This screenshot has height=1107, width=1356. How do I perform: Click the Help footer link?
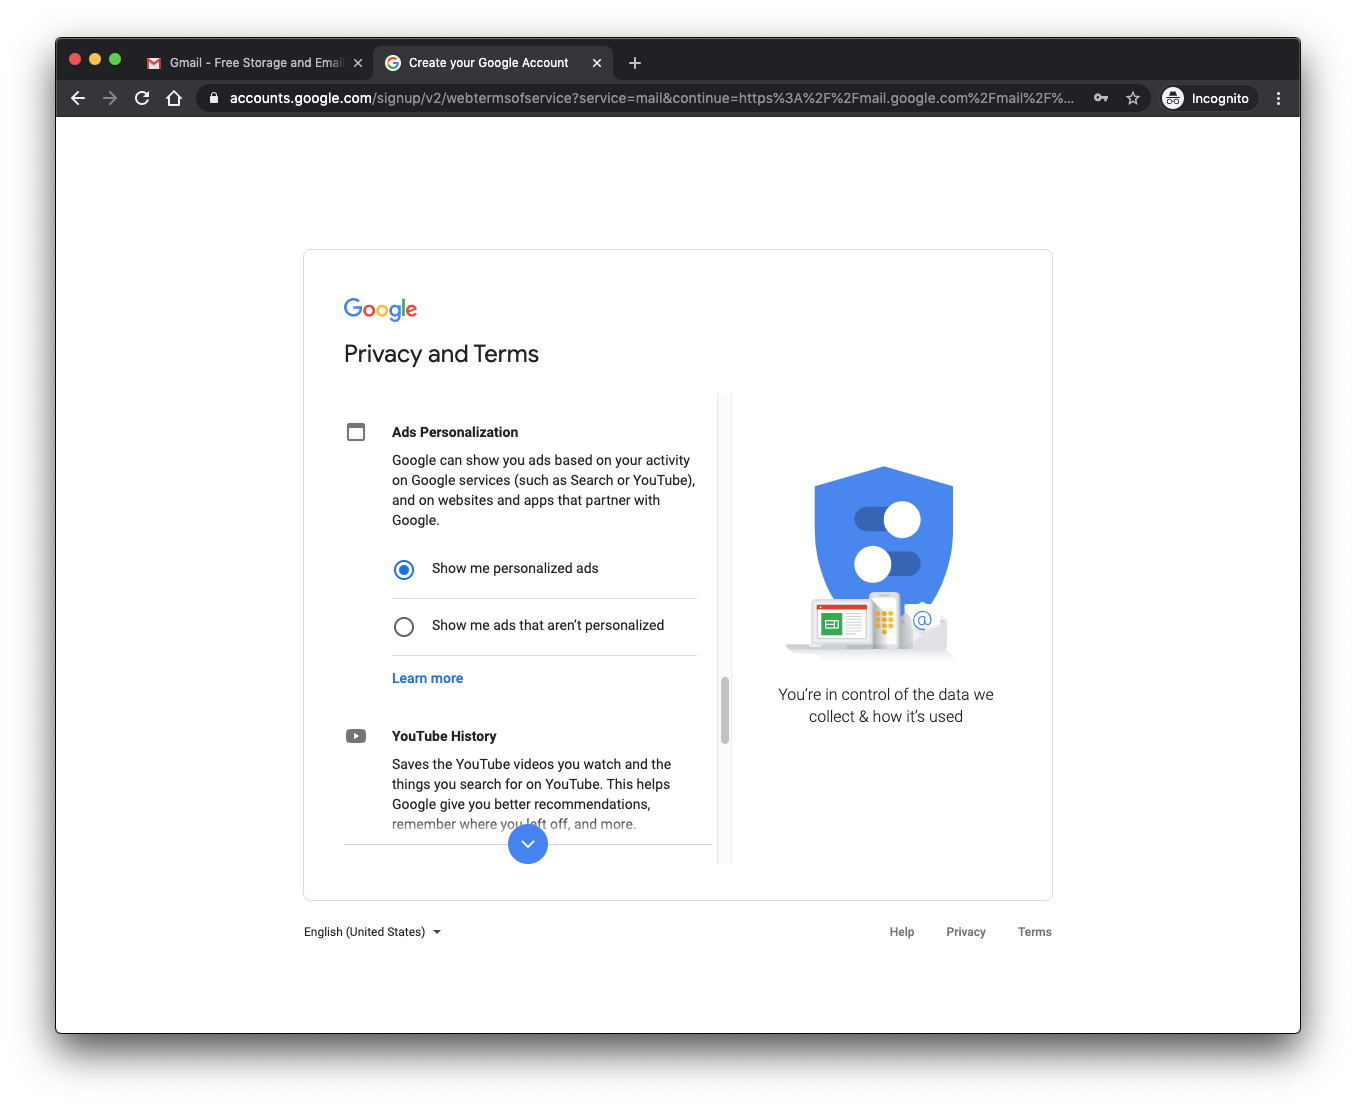[x=902, y=932]
